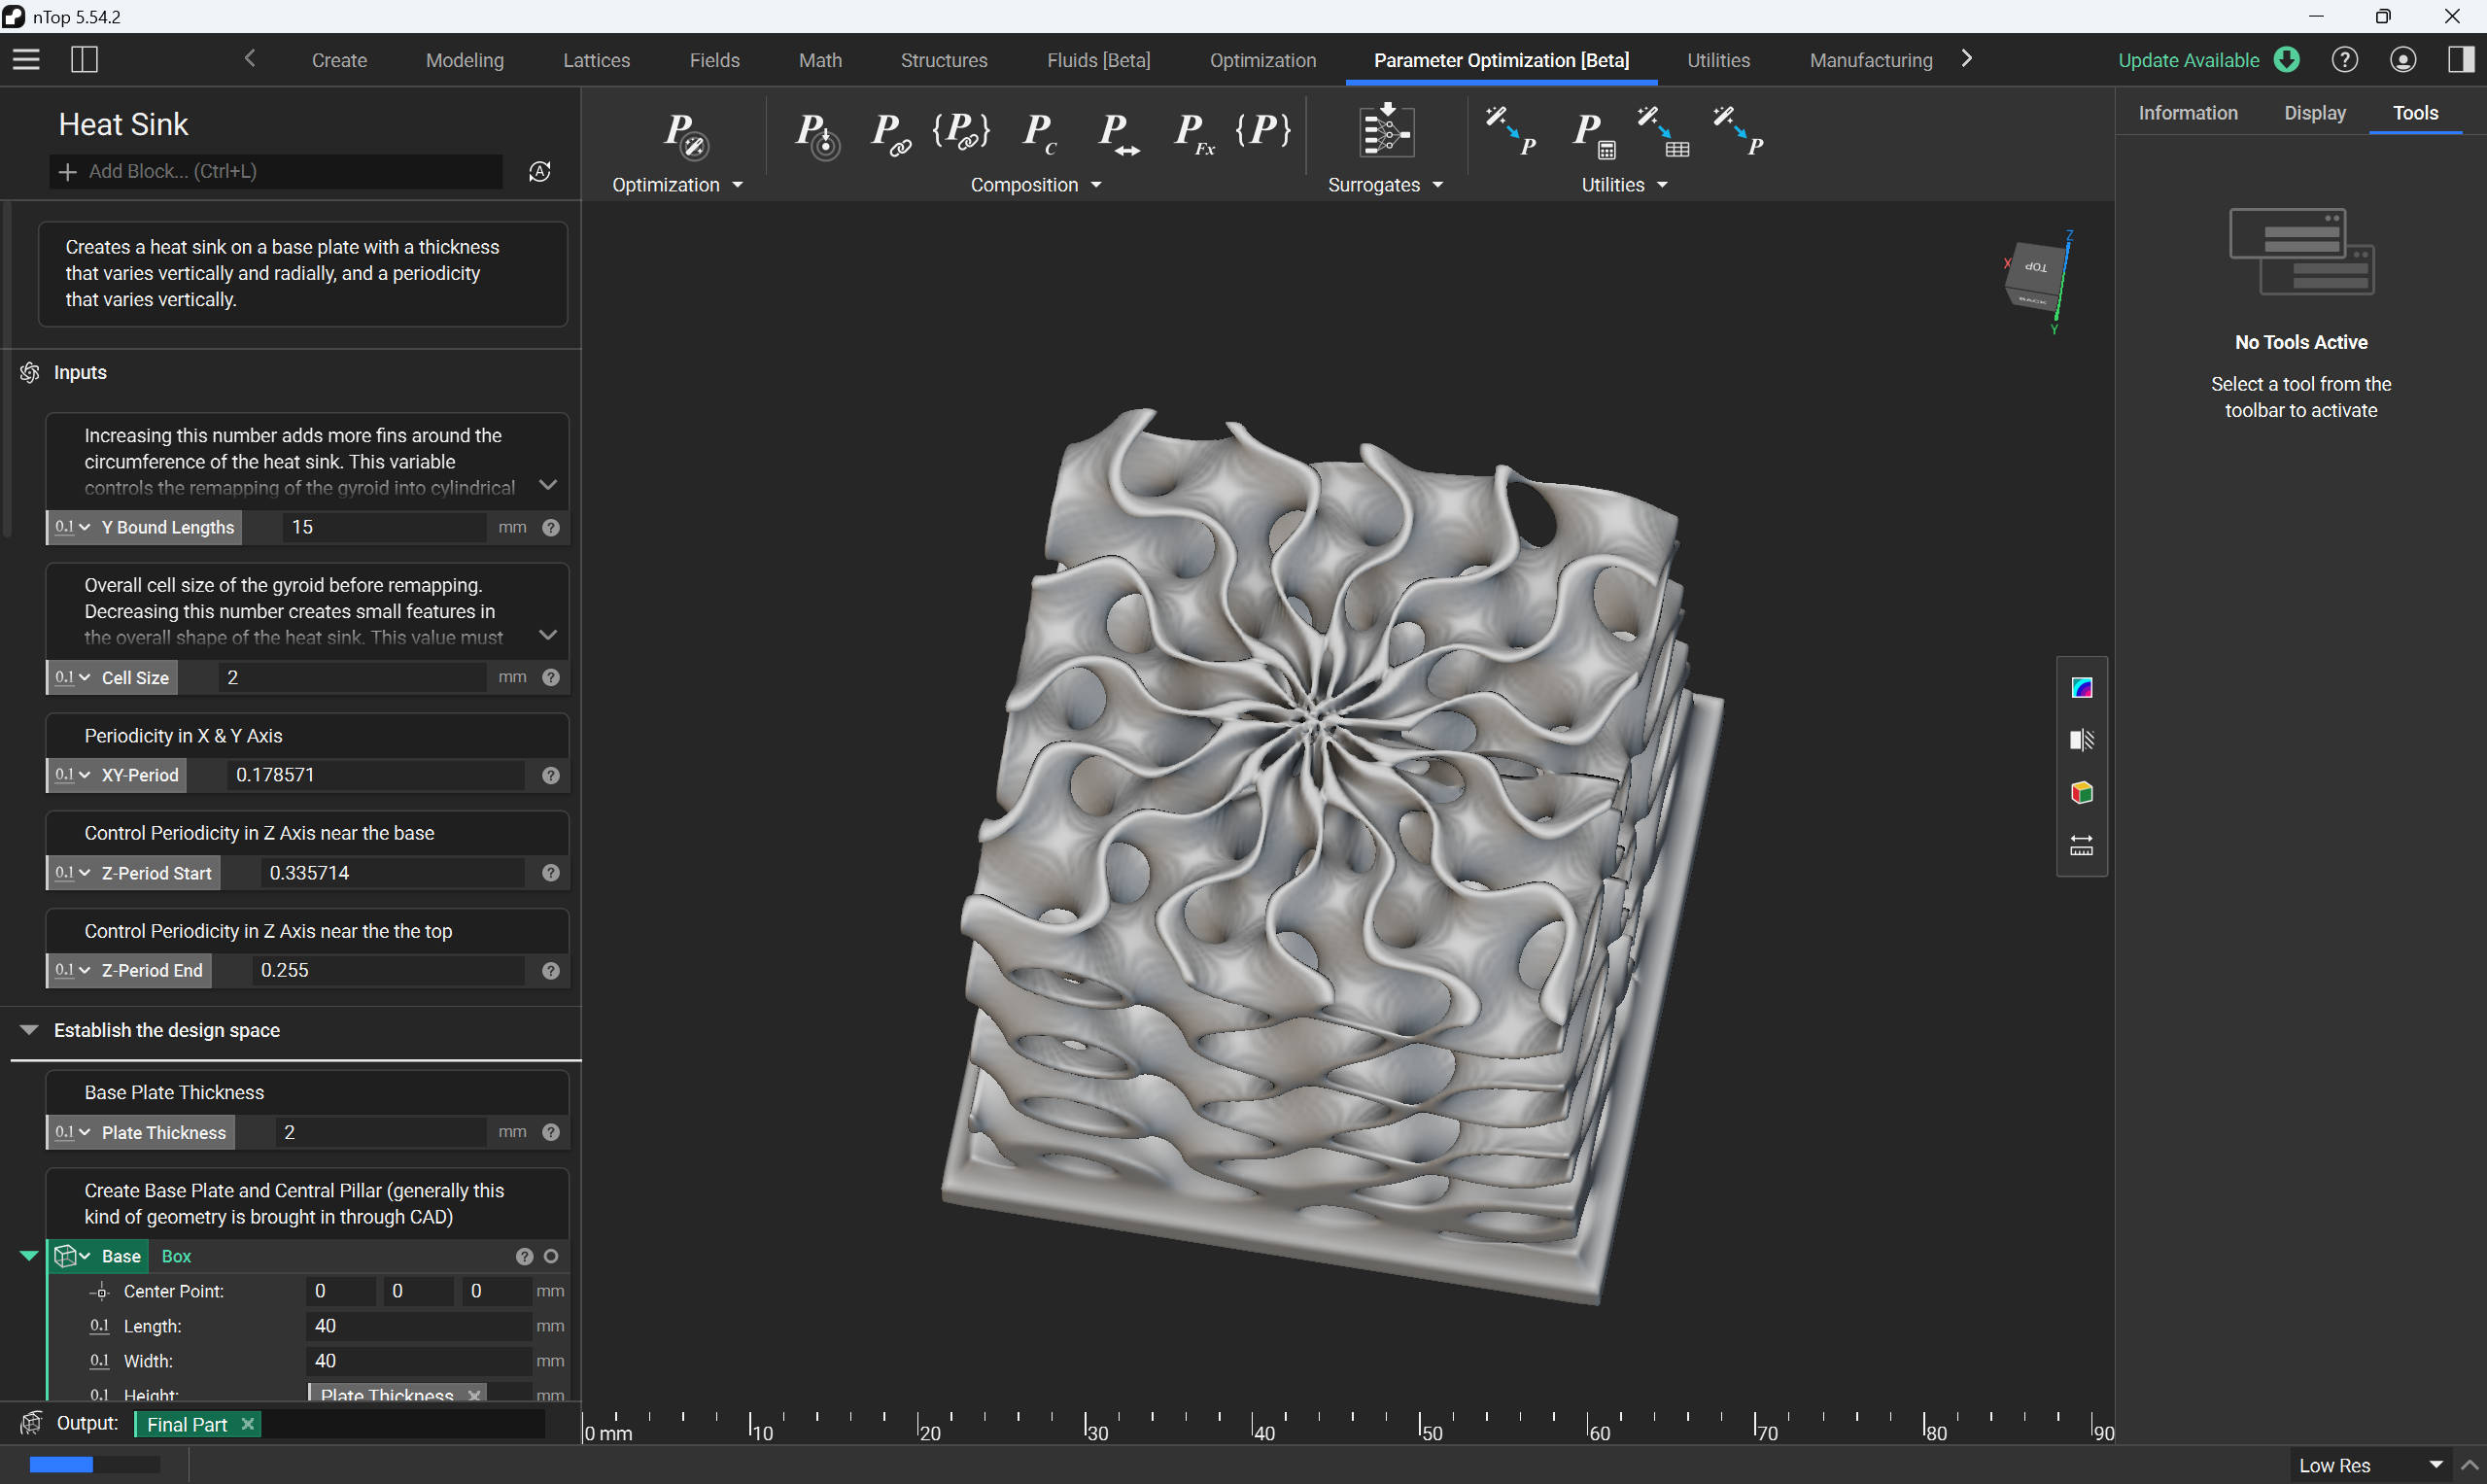Click Update Available link
The image size is (2487, 1484).
(2188, 60)
